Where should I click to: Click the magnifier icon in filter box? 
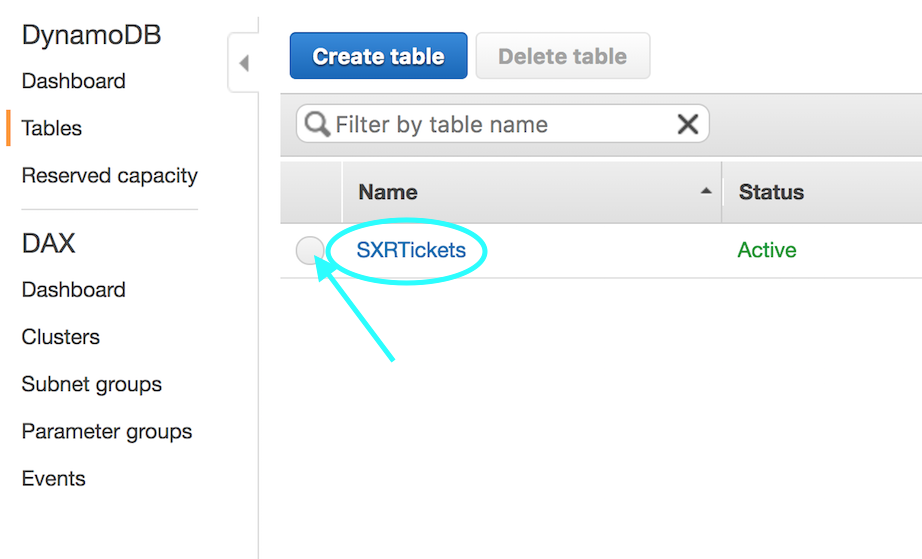coord(317,124)
